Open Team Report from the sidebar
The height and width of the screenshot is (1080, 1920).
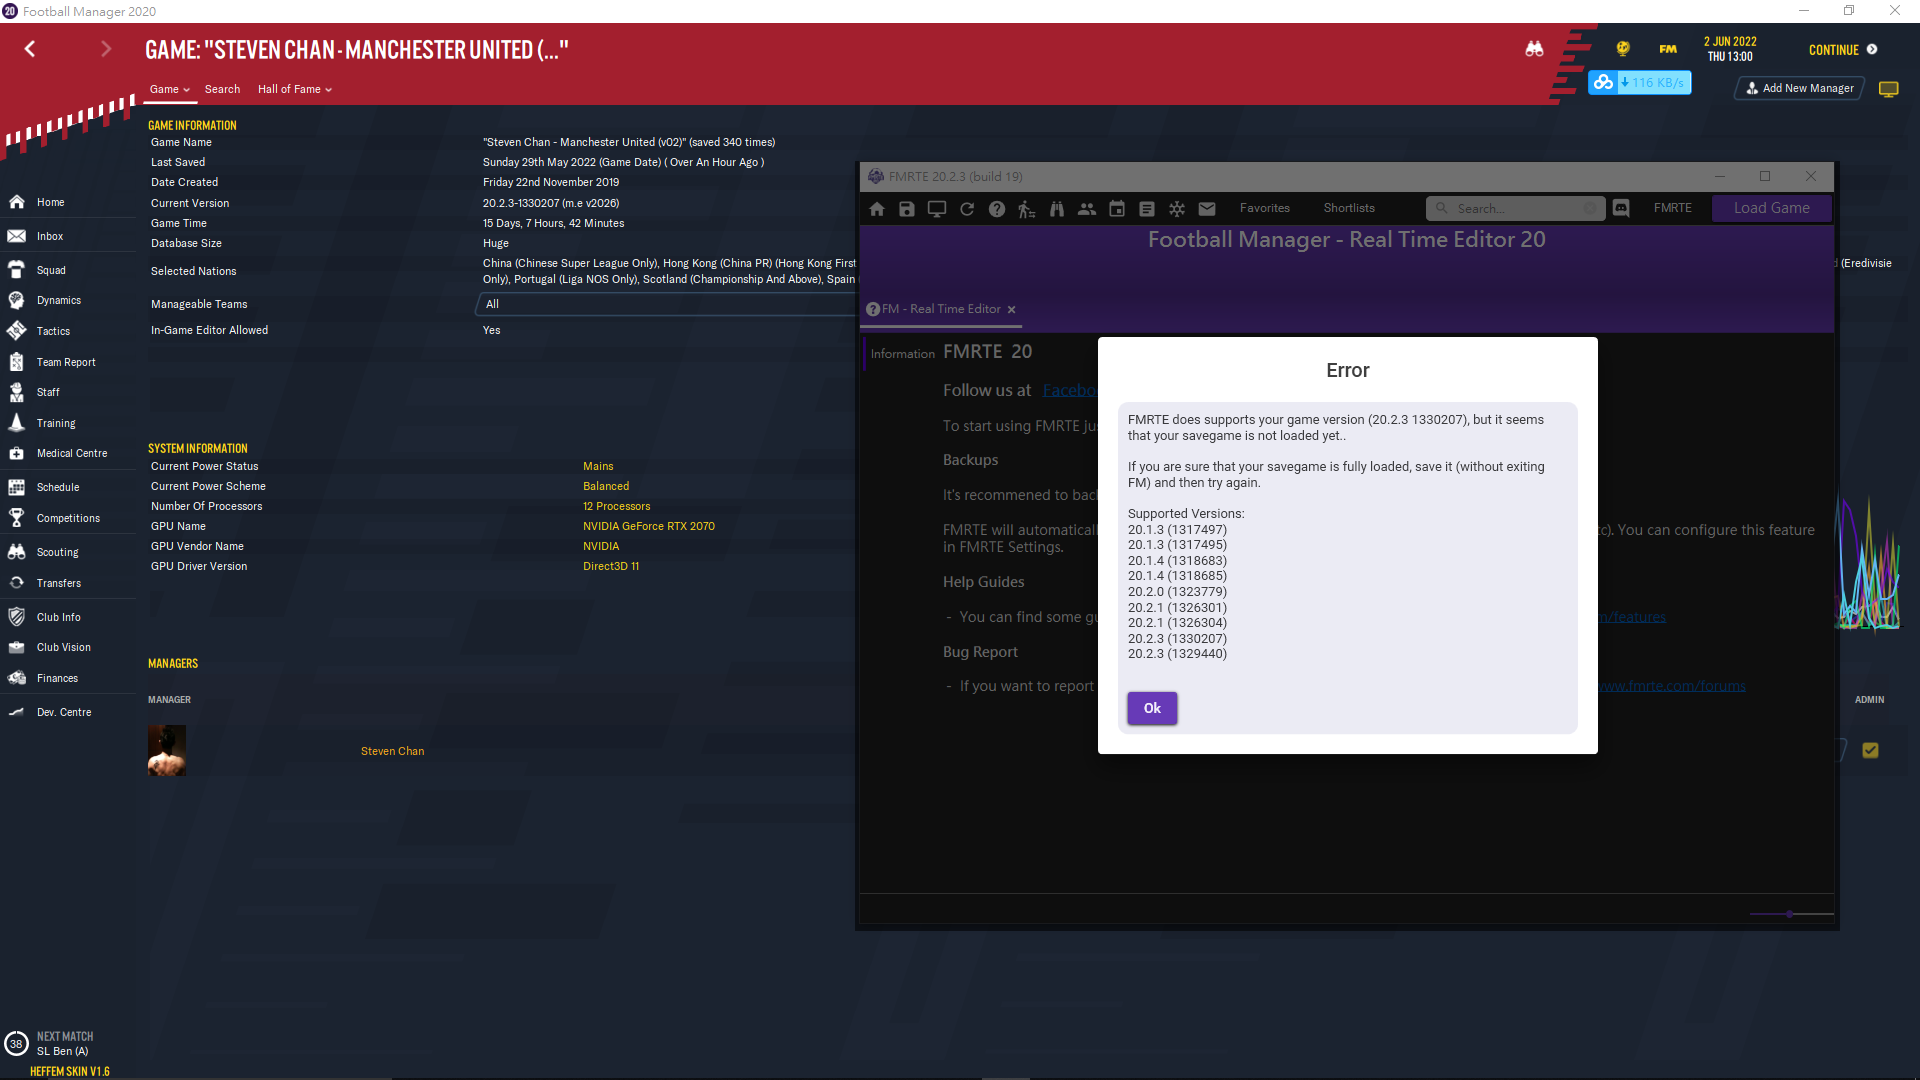(66, 362)
